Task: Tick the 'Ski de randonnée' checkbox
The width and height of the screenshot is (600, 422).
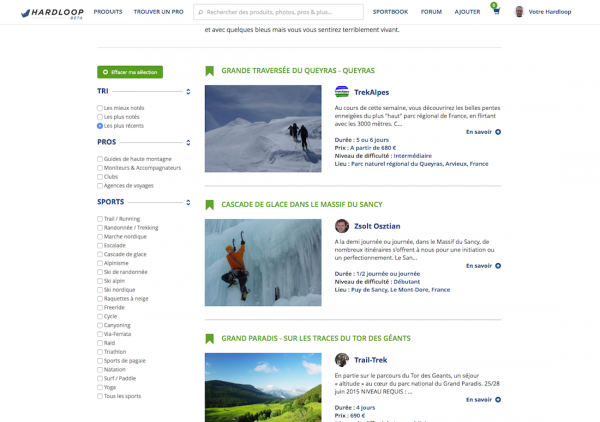Action: pyautogui.click(x=100, y=272)
